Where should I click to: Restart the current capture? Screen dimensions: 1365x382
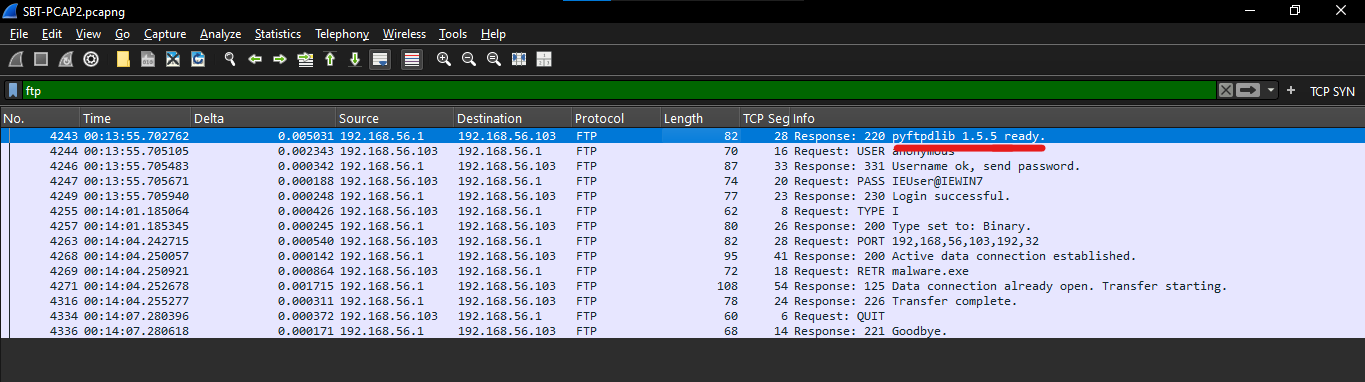coord(66,59)
